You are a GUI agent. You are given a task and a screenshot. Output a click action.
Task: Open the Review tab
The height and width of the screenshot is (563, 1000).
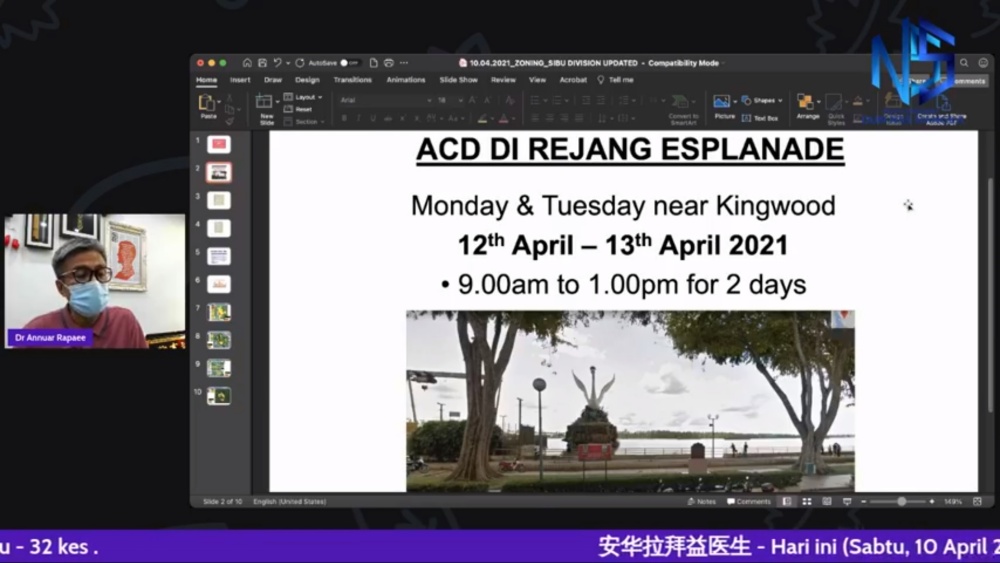pos(503,80)
